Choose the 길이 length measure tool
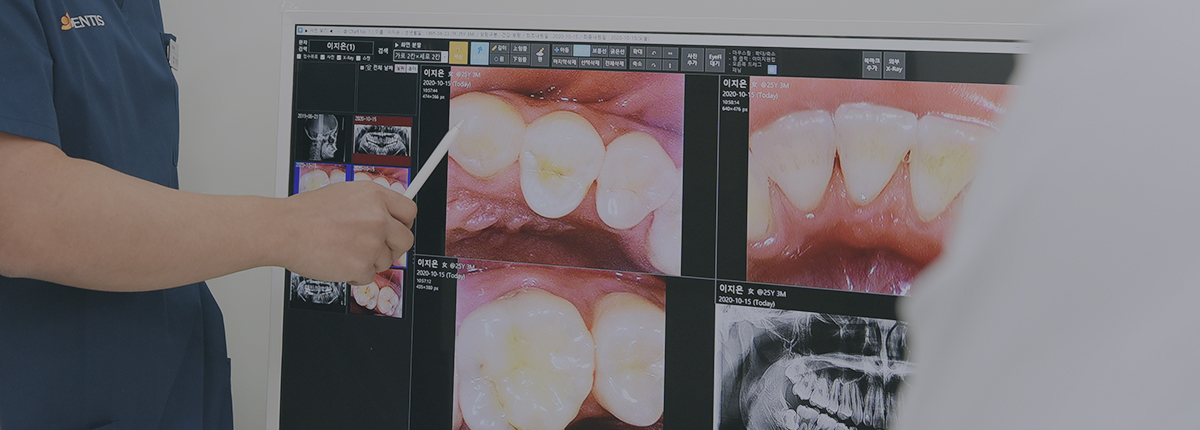The image size is (1200, 430). point(499,47)
